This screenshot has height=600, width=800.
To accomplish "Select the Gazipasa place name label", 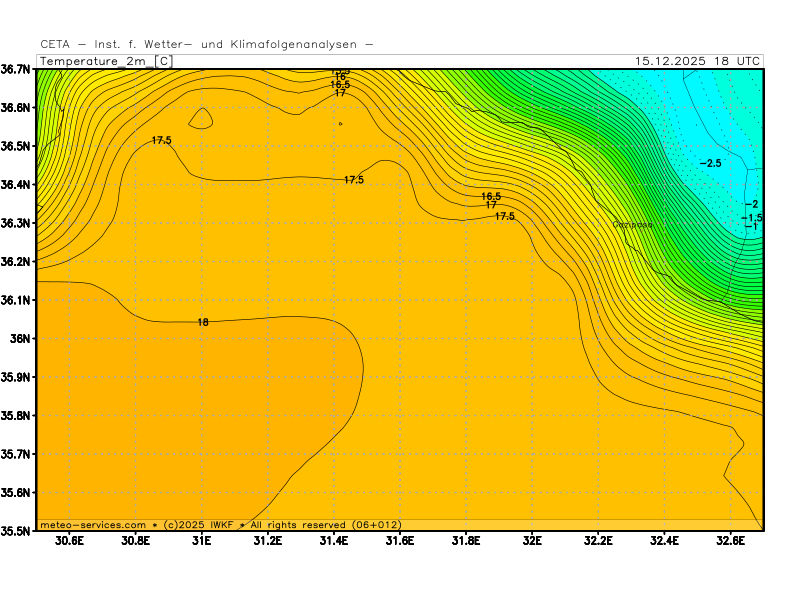I will [x=632, y=225].
